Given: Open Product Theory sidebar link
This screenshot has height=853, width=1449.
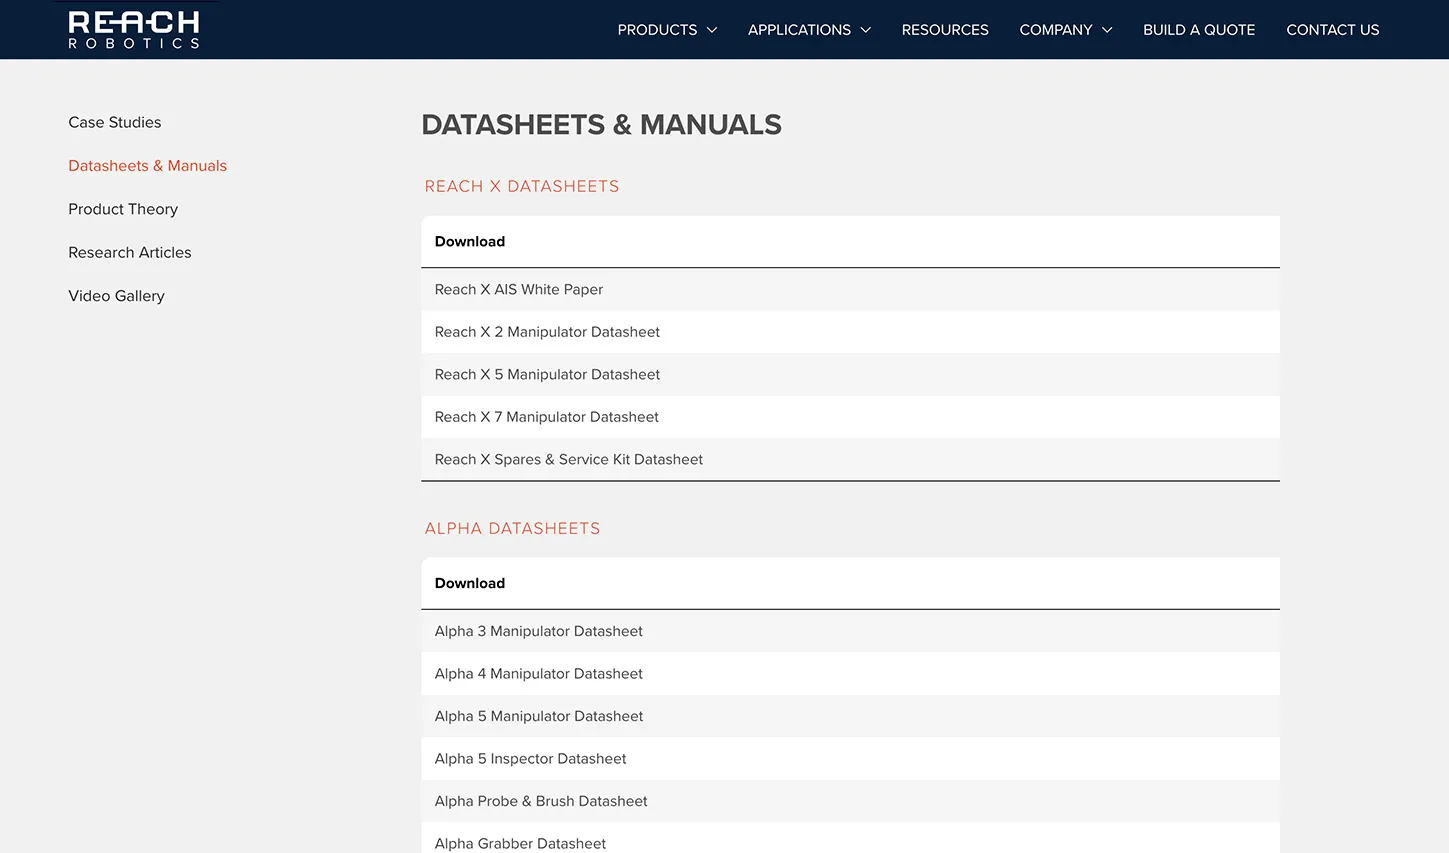Looking at the screenshot, I should (123, 209).
